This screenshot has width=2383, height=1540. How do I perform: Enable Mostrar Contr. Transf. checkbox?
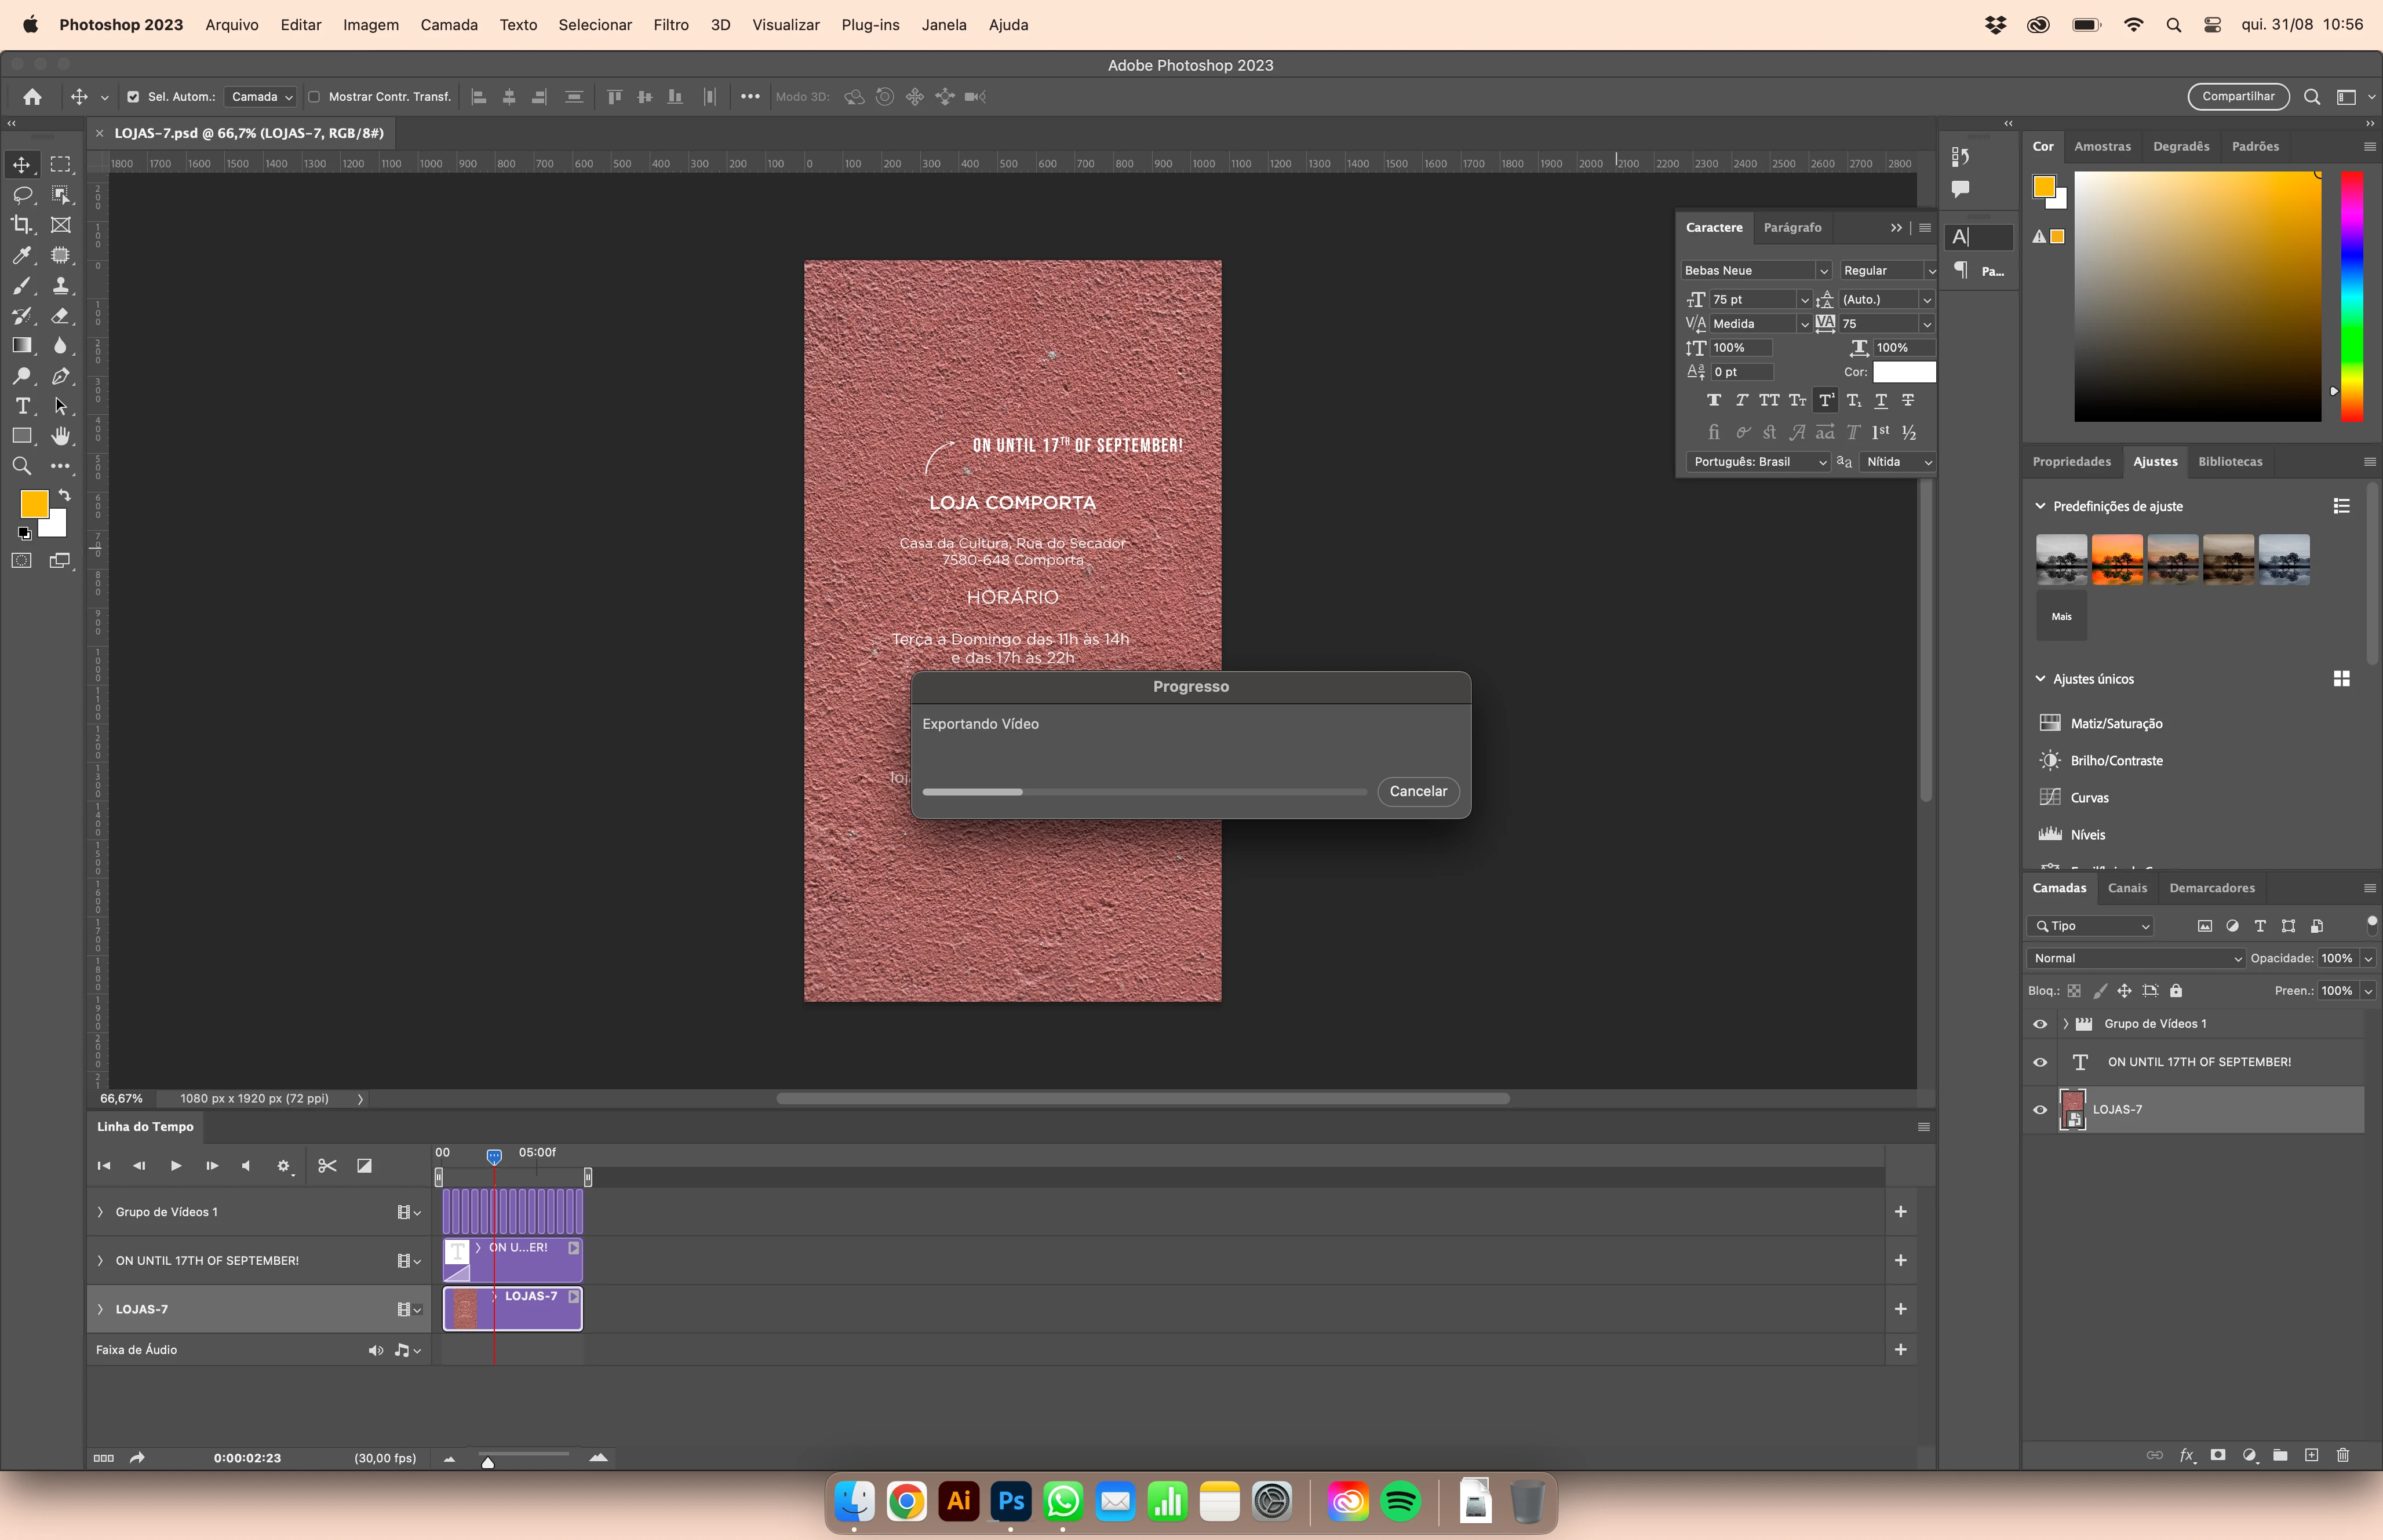coord(314,97)
